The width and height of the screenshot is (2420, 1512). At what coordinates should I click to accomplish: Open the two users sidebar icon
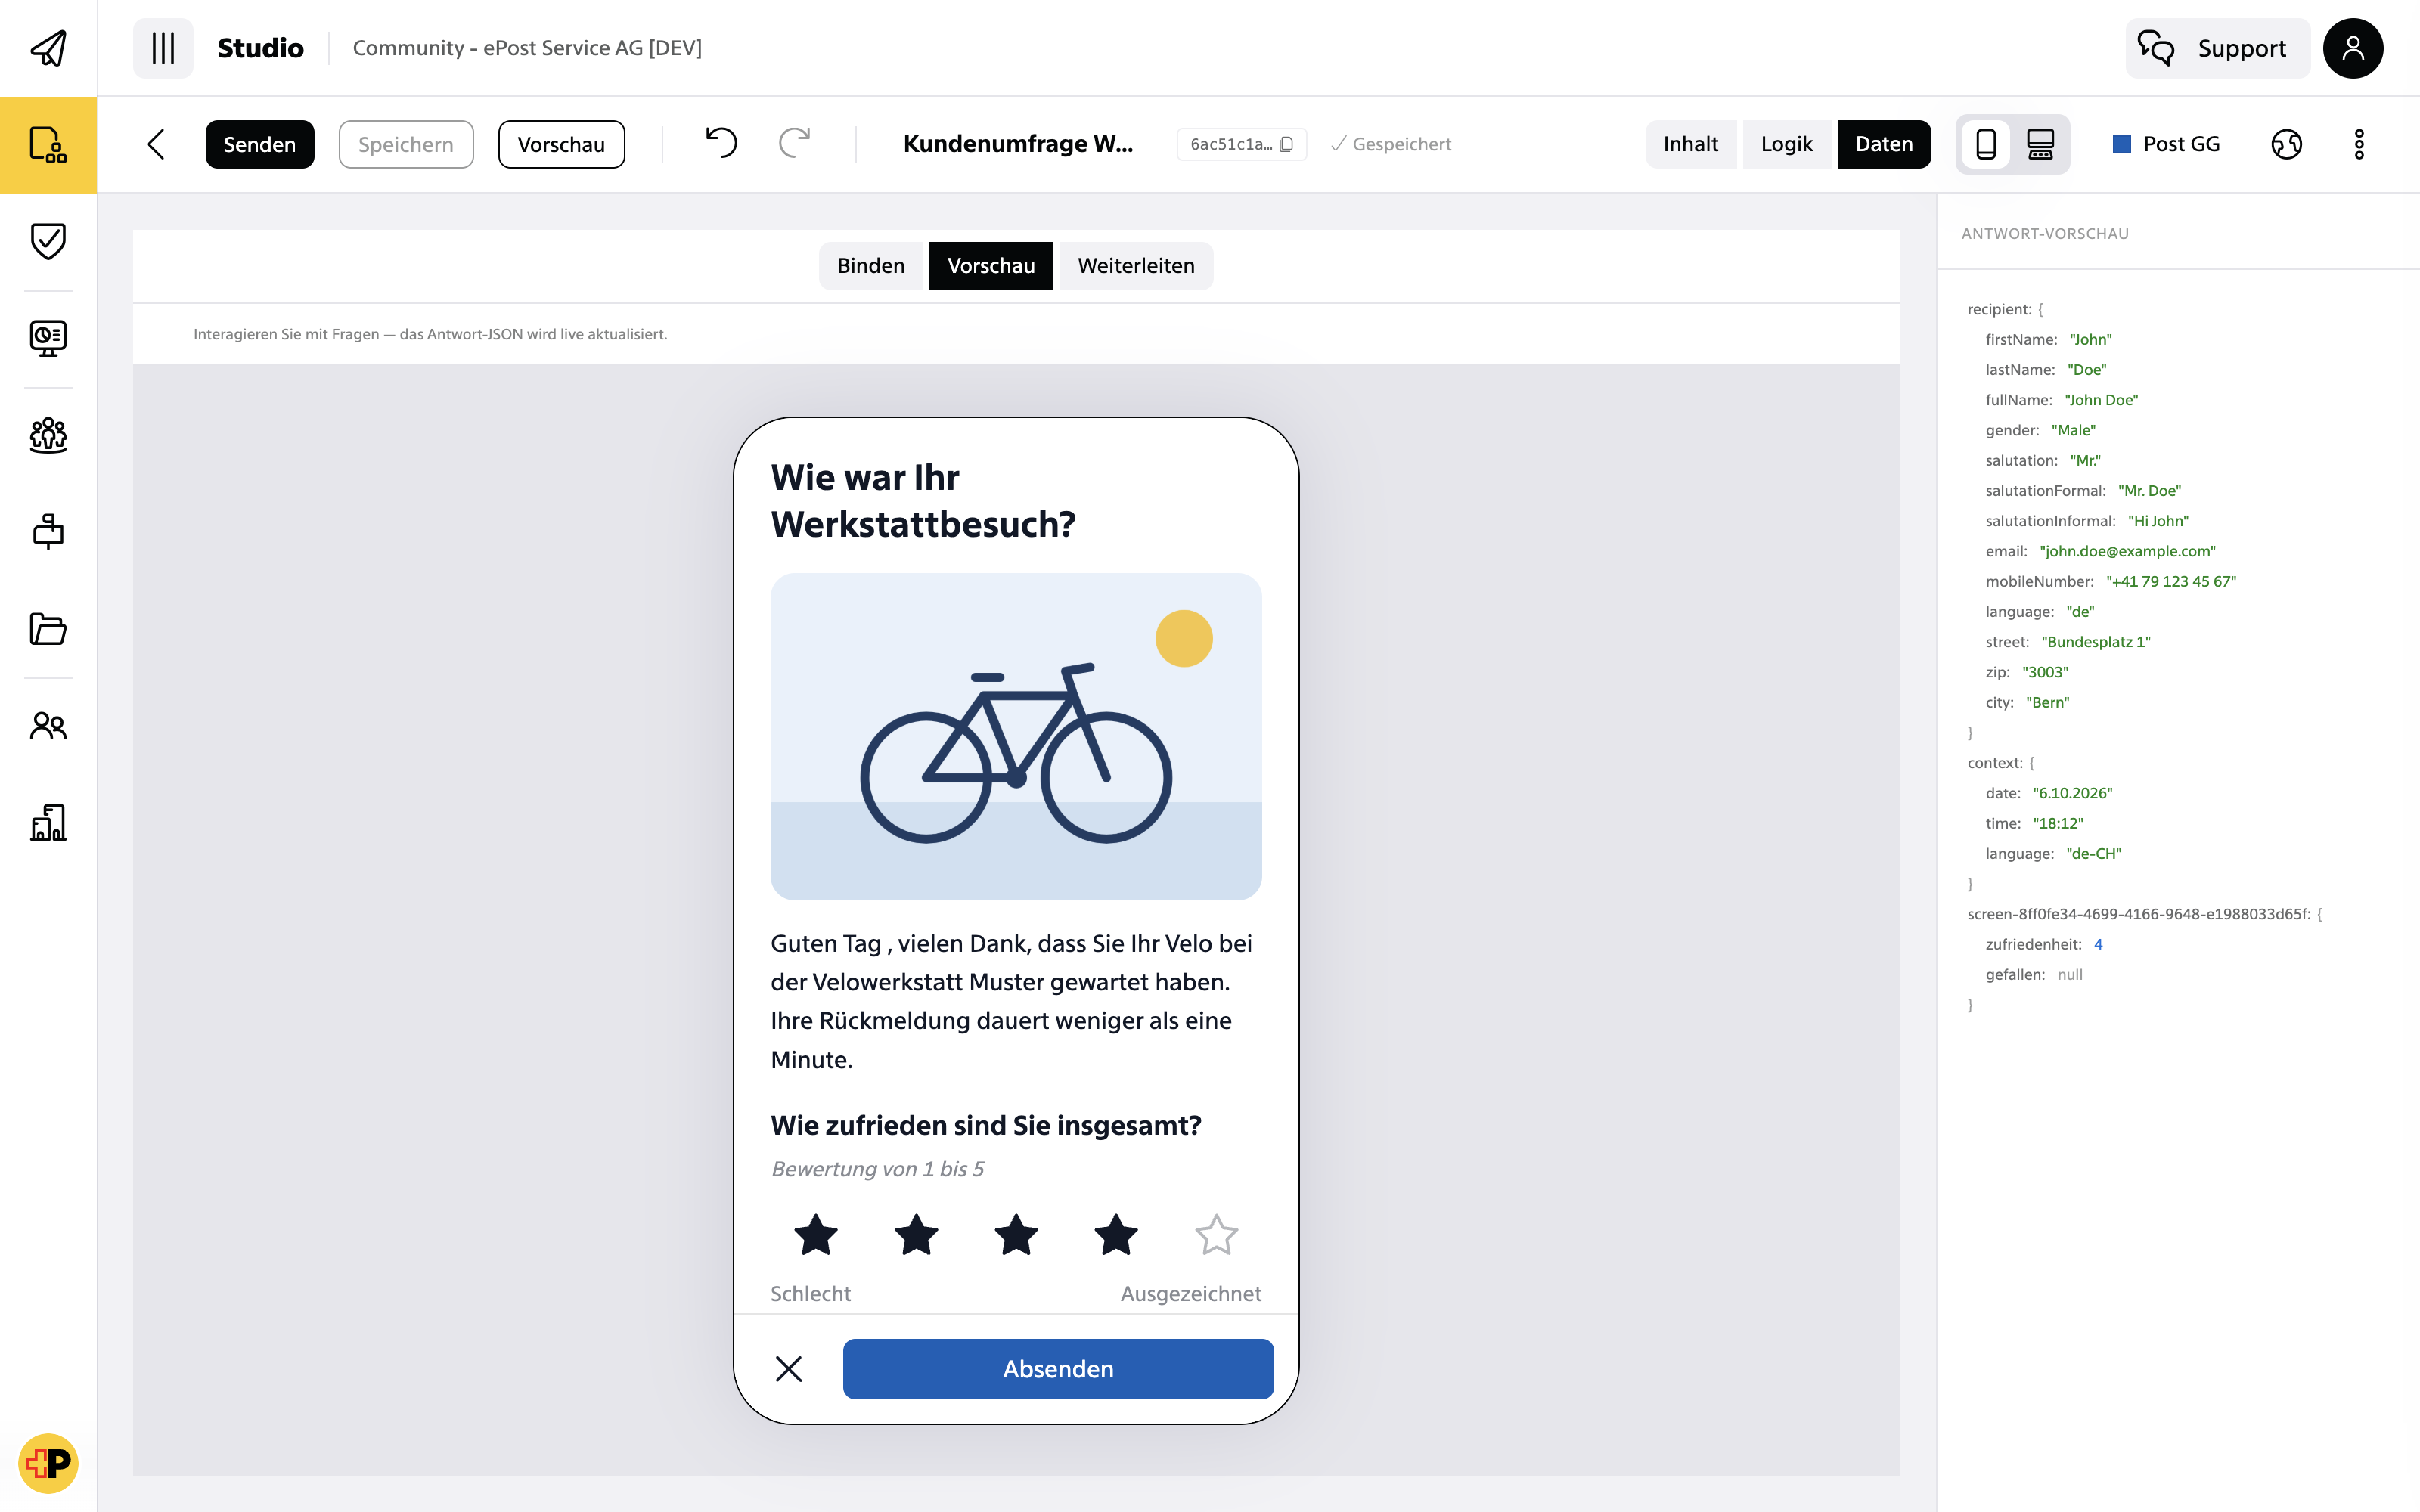pos(48,725)
